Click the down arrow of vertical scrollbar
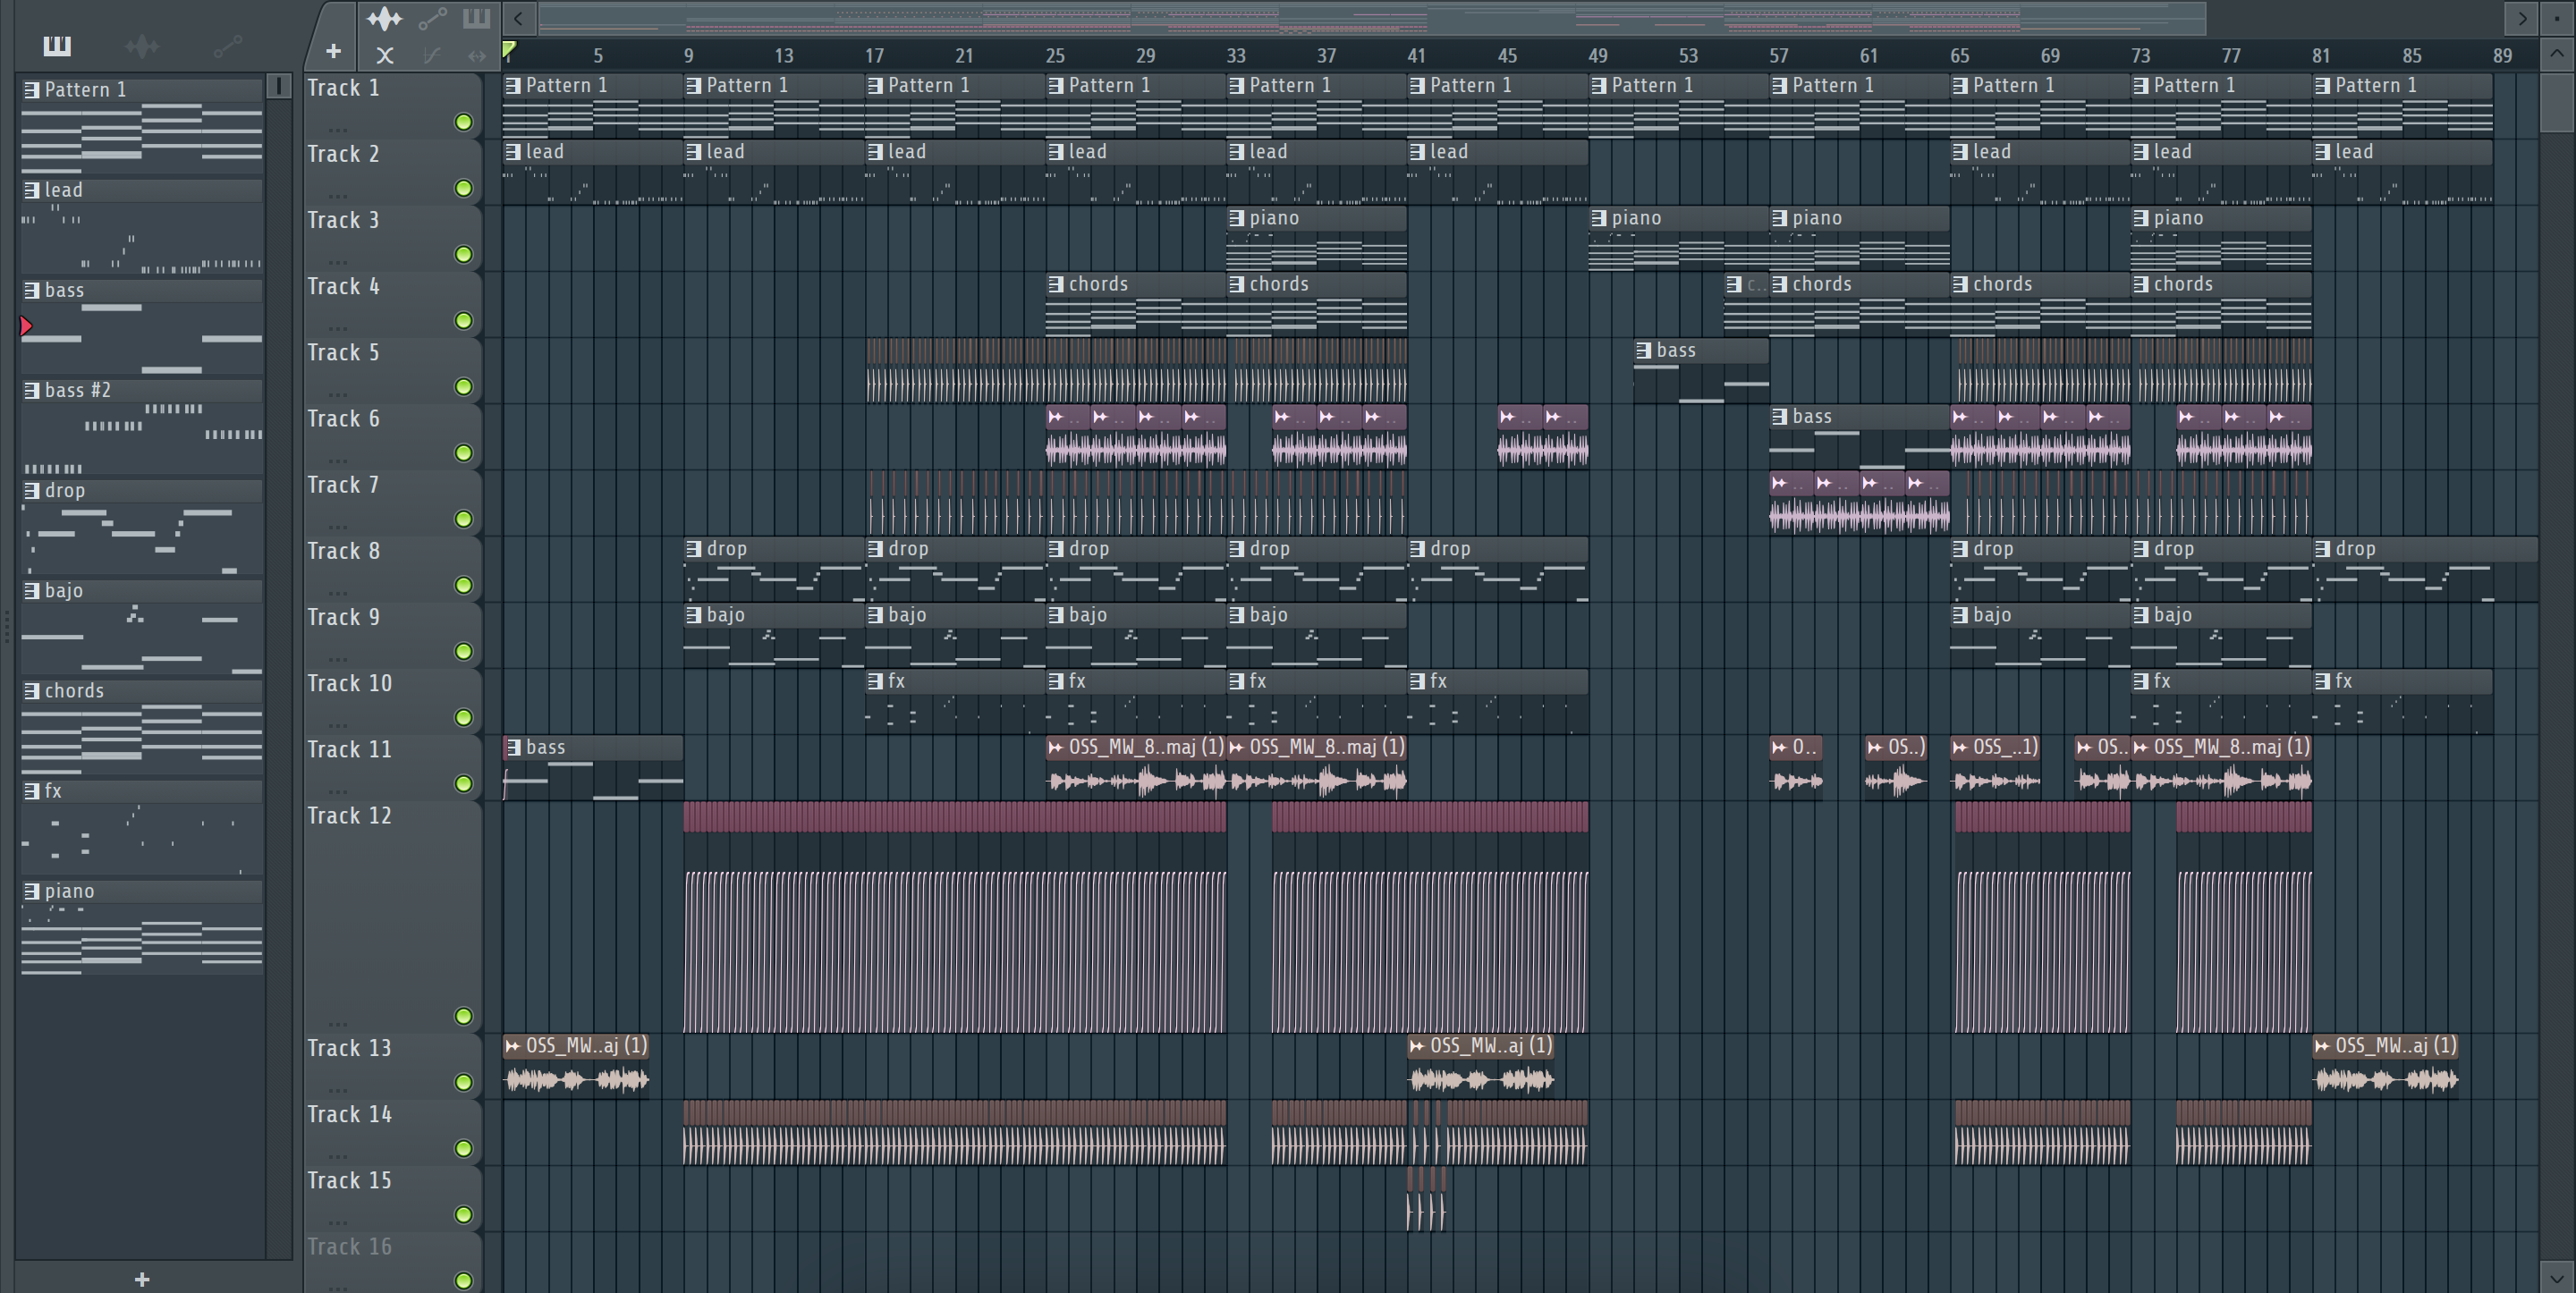2576x1293 pixels. 2557,1277
